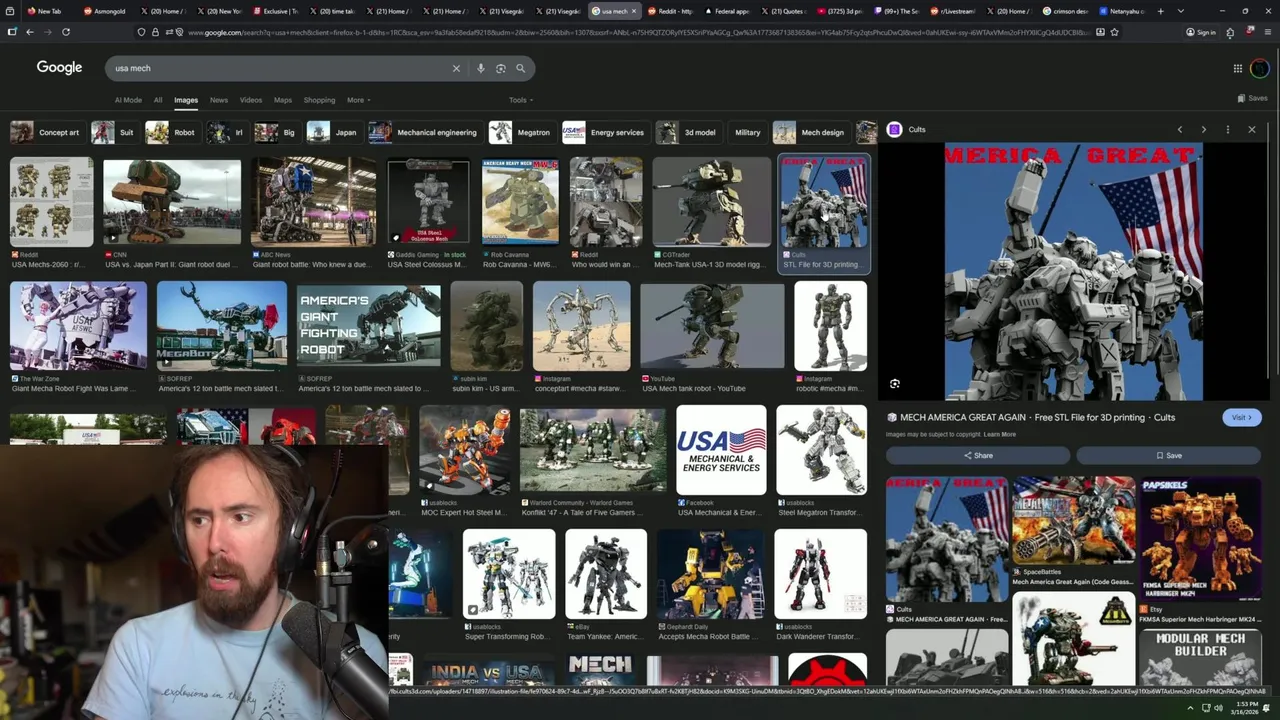1280x720 pixels.
Task: Switch to the 'crimson des' browser tab
Action: pyautogui.click(x=1065, y=11)
